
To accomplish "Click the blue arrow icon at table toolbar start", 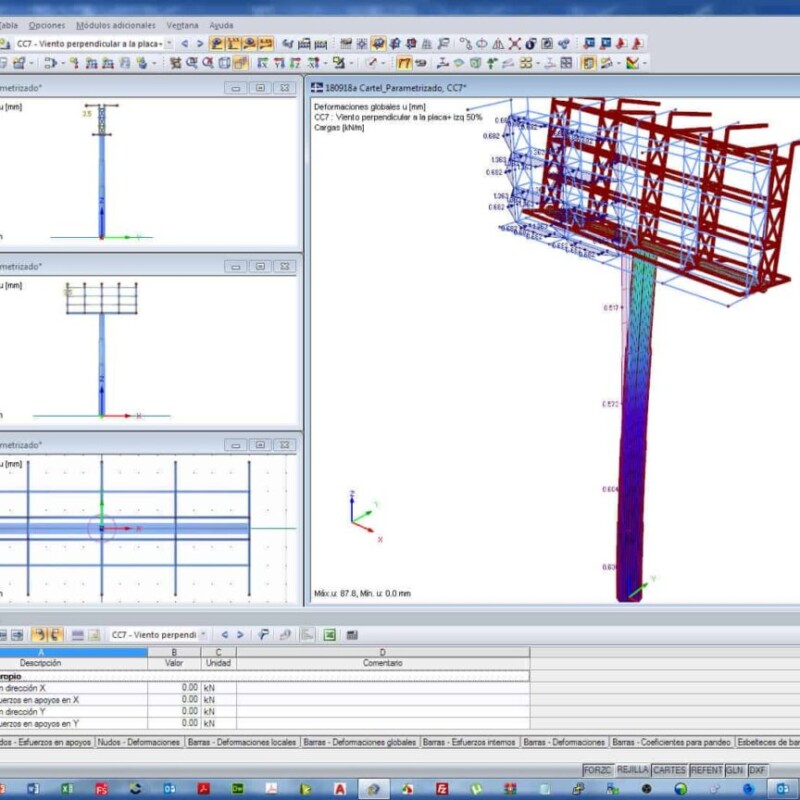I will coord(17,635).
